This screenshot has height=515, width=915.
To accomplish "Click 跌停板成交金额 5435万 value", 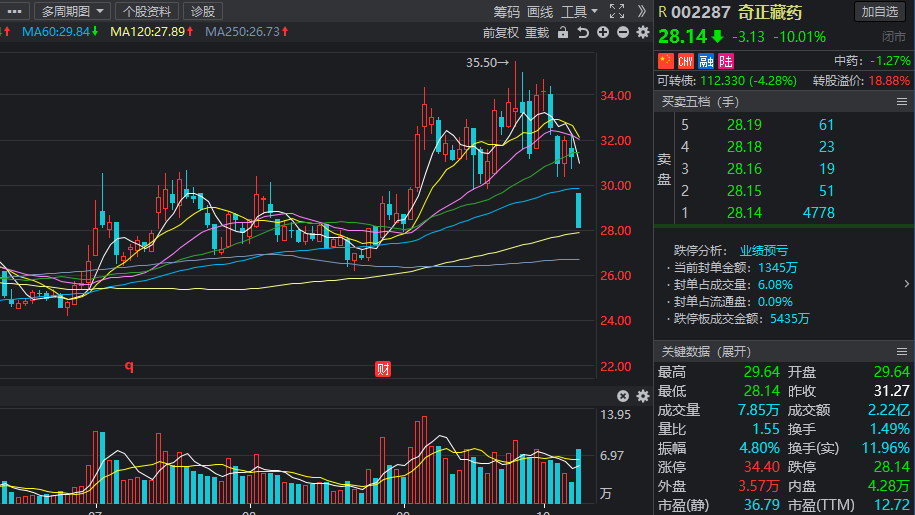I will click(790, 318).
